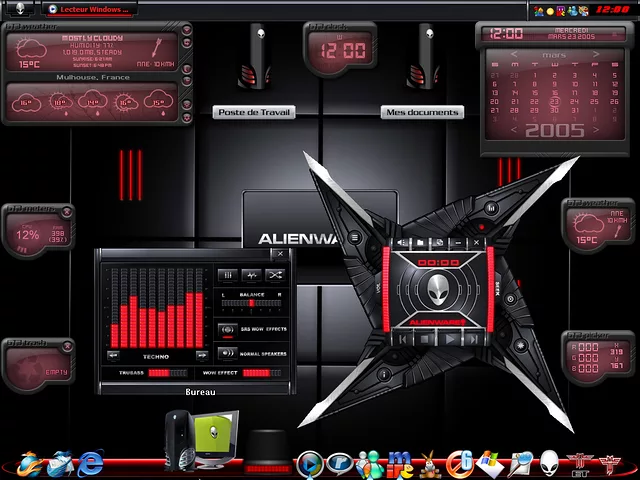The height and width of the screenshot is (480, 640).
Task: Launch Windows Media Player from the dock
Action: (310, 464)
